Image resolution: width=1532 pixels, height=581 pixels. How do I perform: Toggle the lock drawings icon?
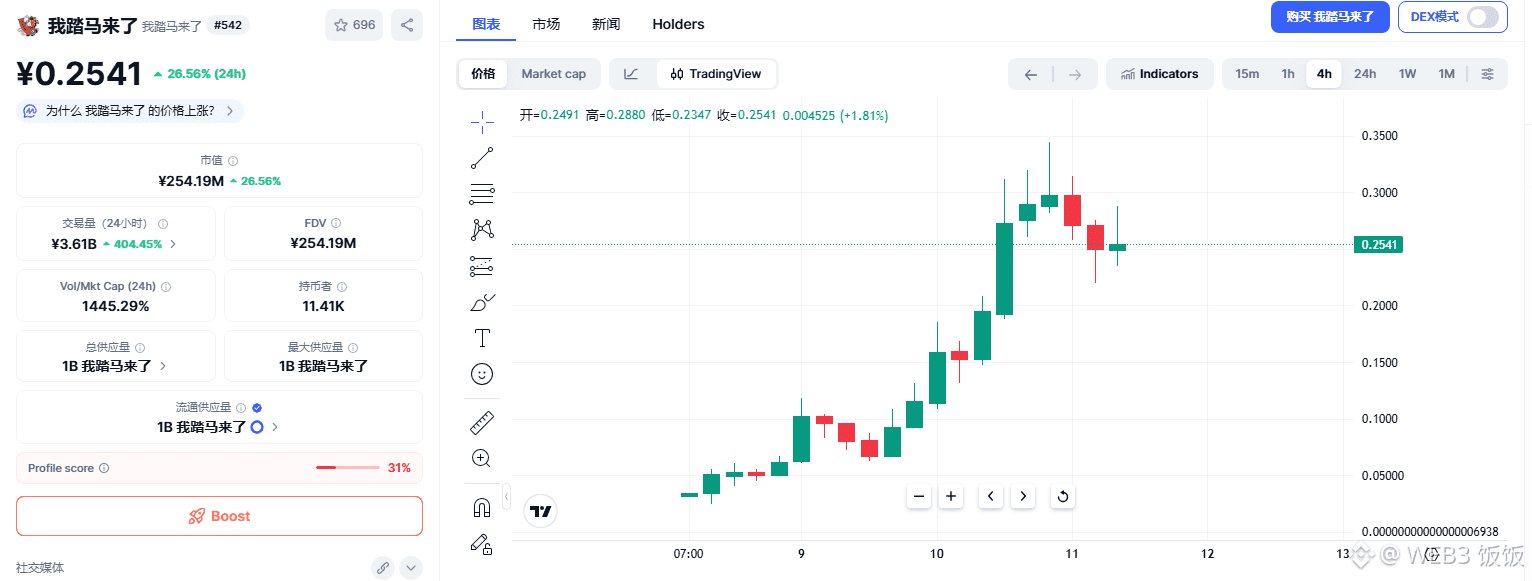pos(482,544)
